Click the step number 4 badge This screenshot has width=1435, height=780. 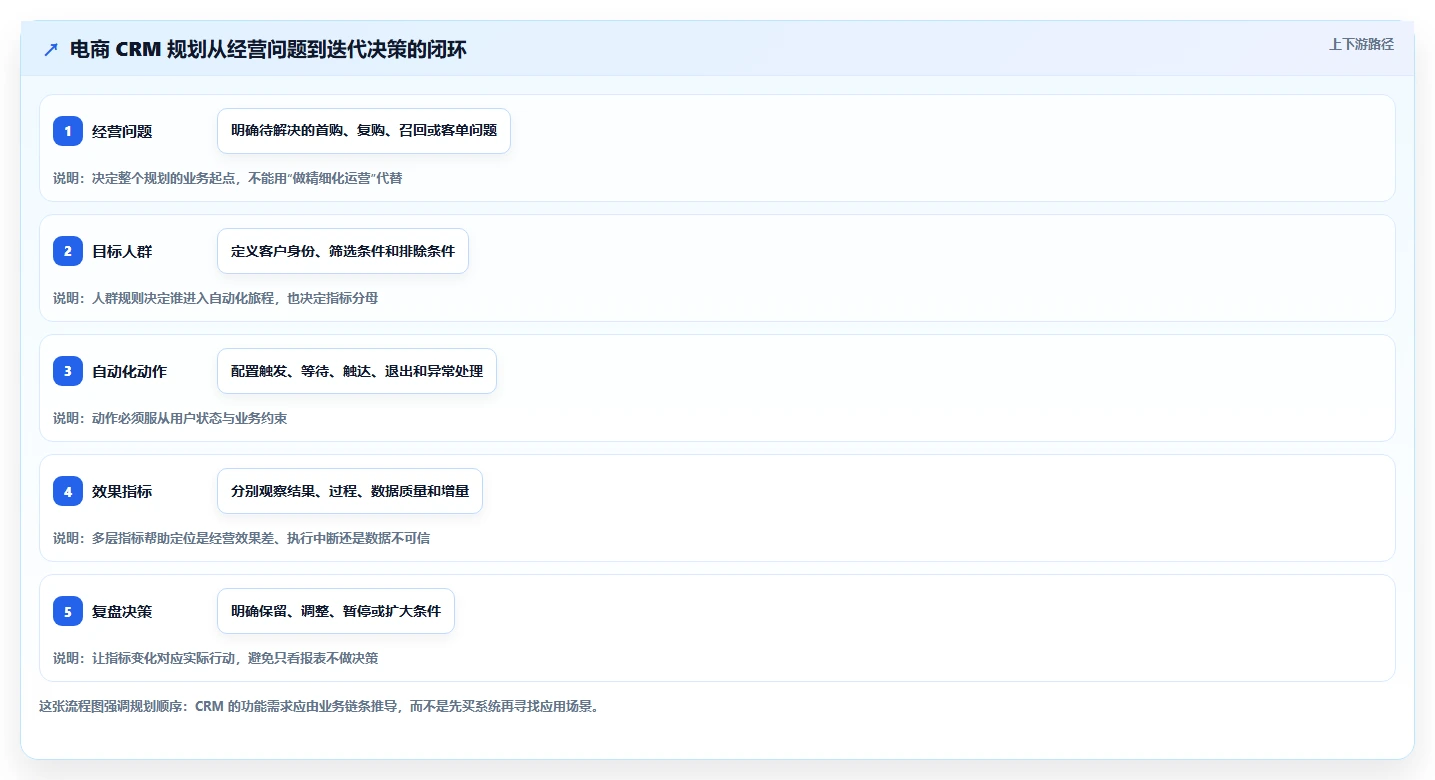(68, 491)
